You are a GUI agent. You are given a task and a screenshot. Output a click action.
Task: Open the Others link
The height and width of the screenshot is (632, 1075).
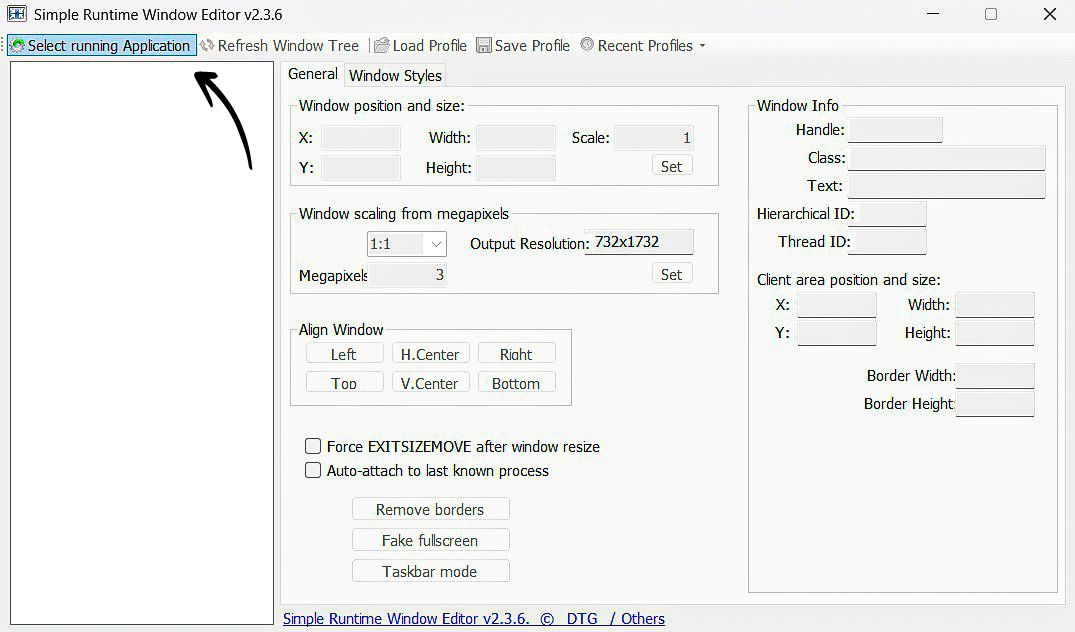642,618
